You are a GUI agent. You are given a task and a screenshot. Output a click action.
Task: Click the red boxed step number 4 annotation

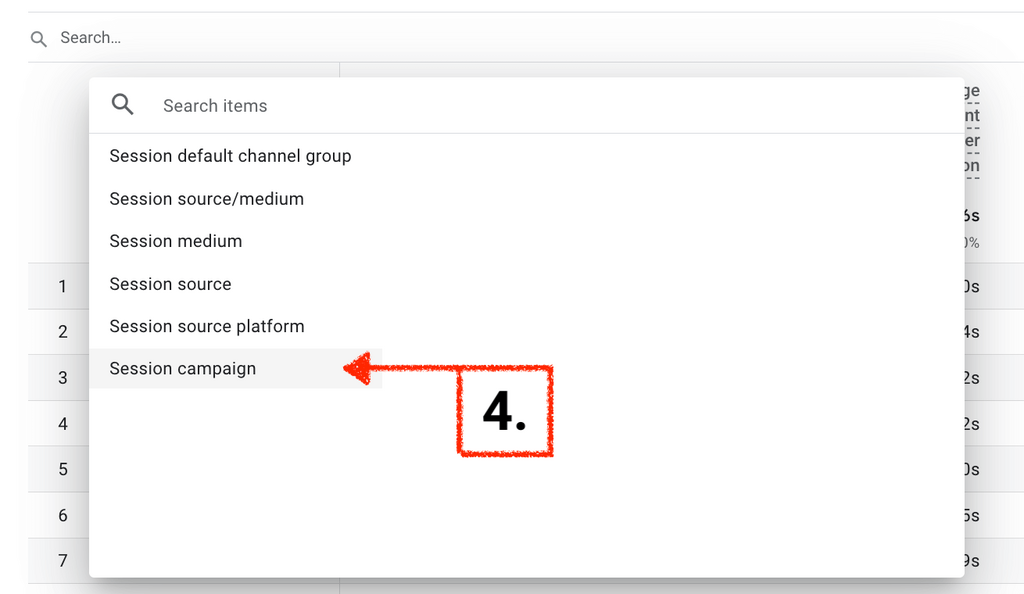[x=505, y=411]
